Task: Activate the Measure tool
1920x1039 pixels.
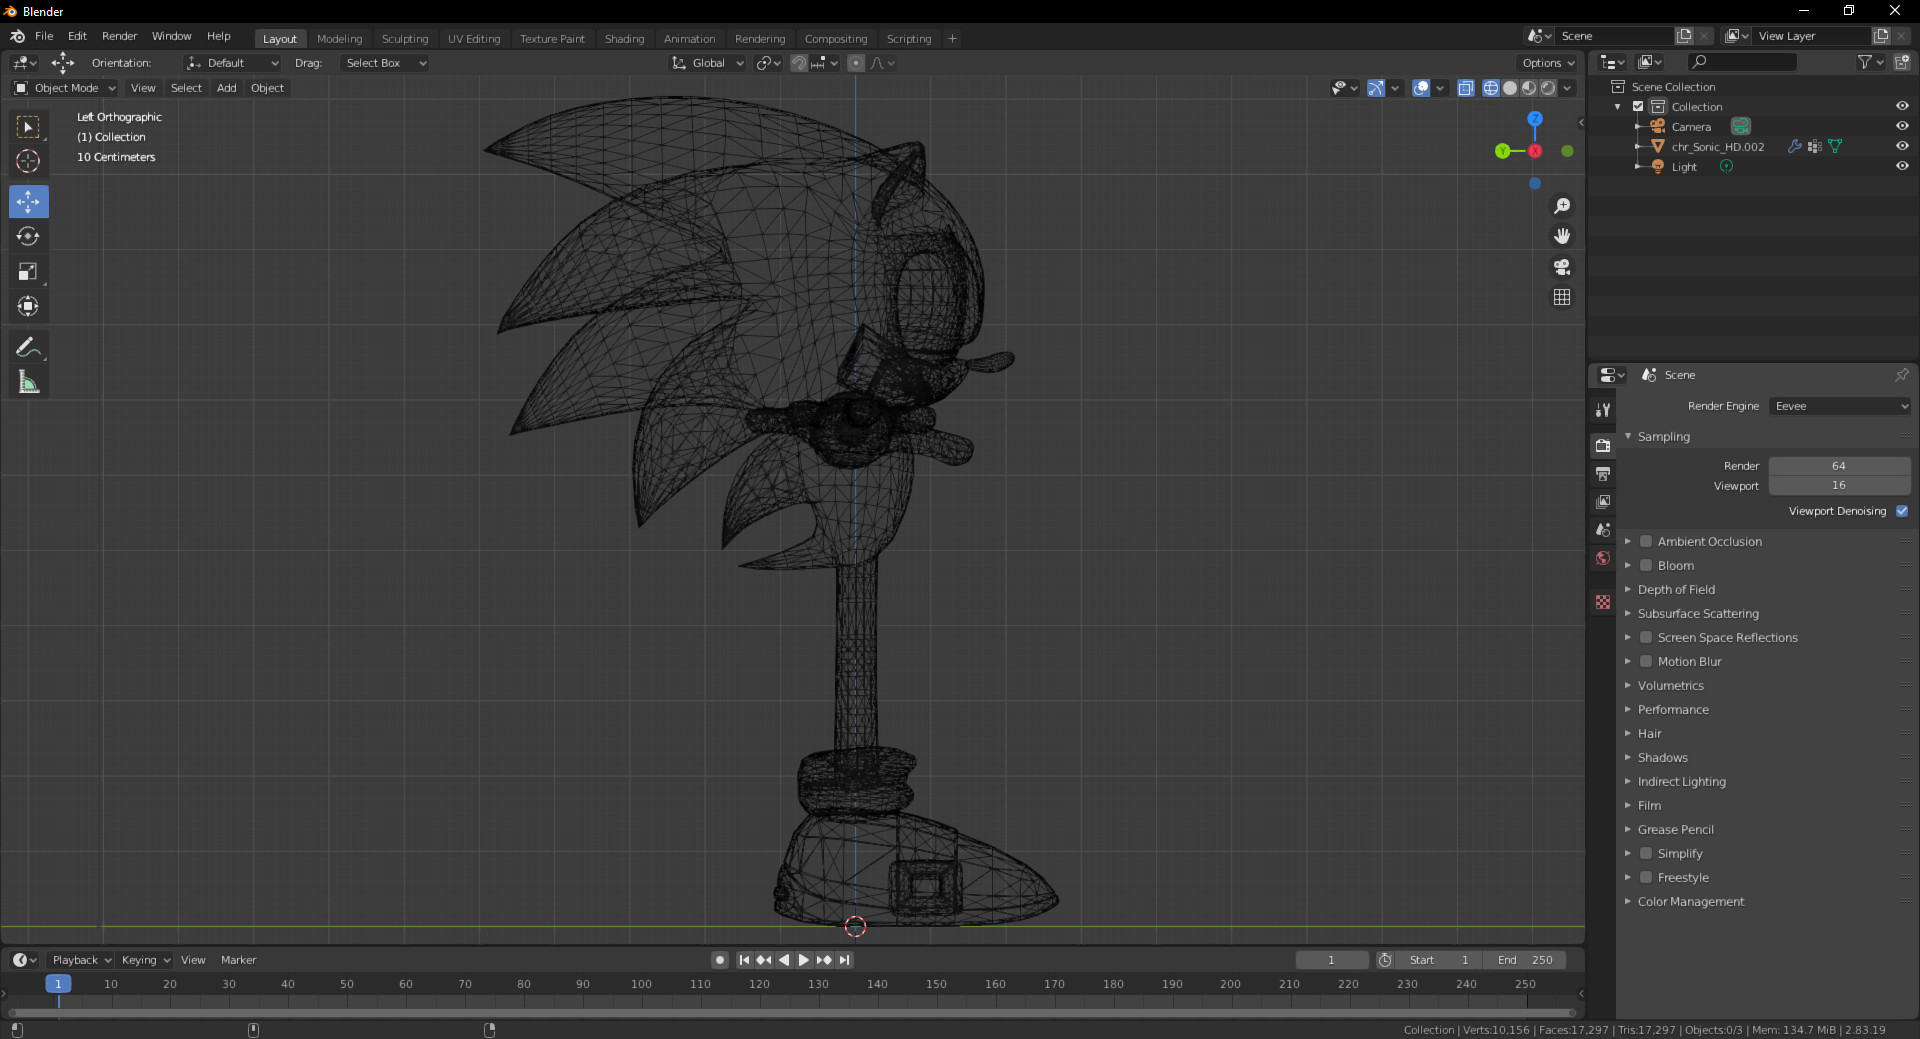Action: click(x=28, y=381)
